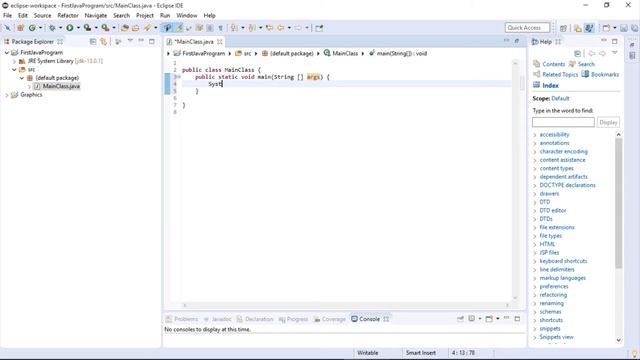Click Collapse All in Package Explorer
The width and height of the screenshot is (640, 360).
[93, 42]
